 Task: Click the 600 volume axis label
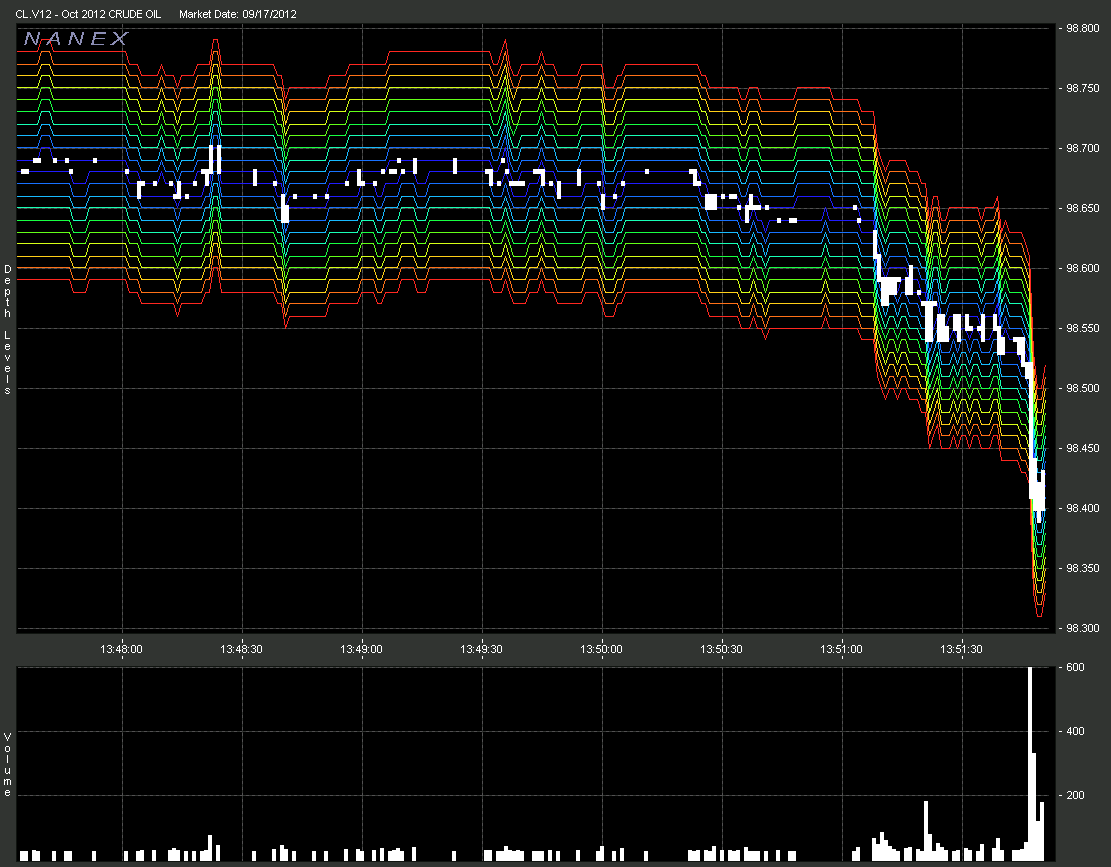coord(1074,668)
